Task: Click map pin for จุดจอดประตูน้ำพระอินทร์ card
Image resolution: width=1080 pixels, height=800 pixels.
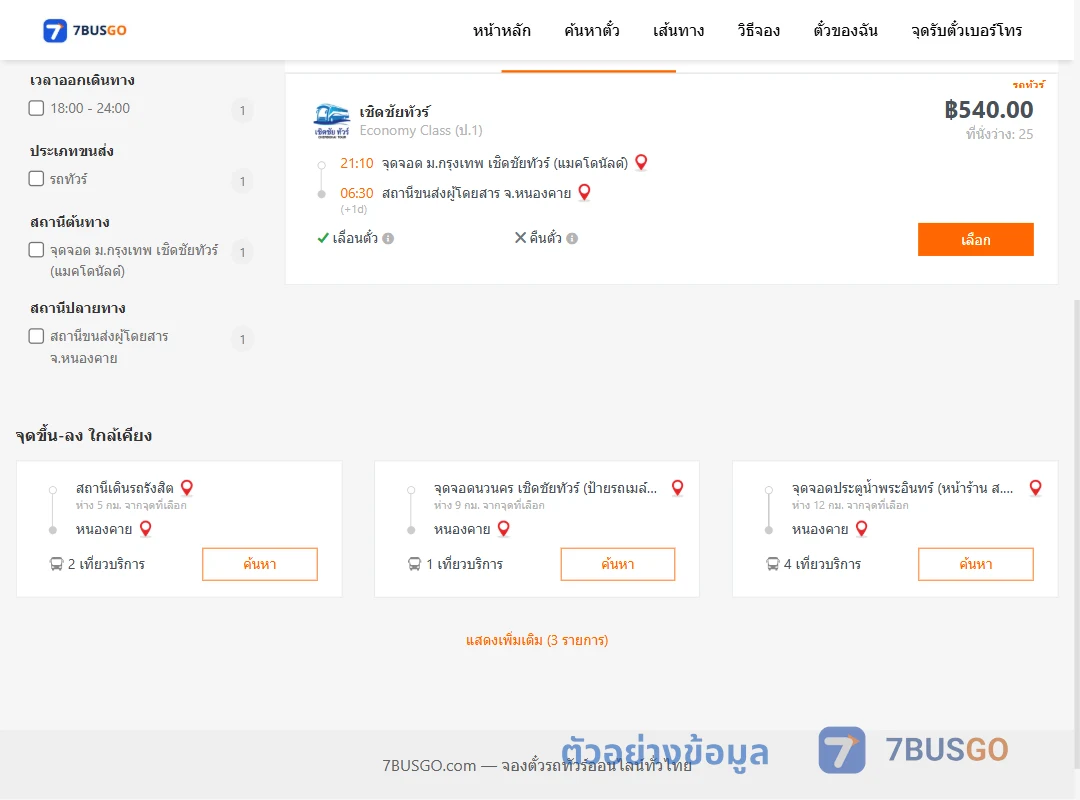Action: [x=1035, y=488]
